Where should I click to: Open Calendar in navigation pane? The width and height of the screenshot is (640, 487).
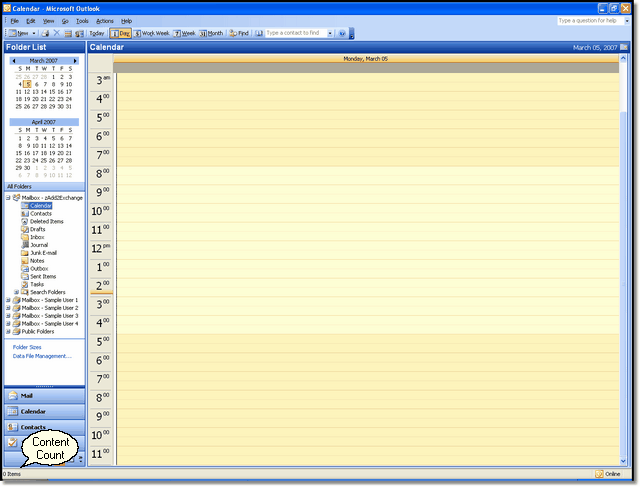[44, 411]
